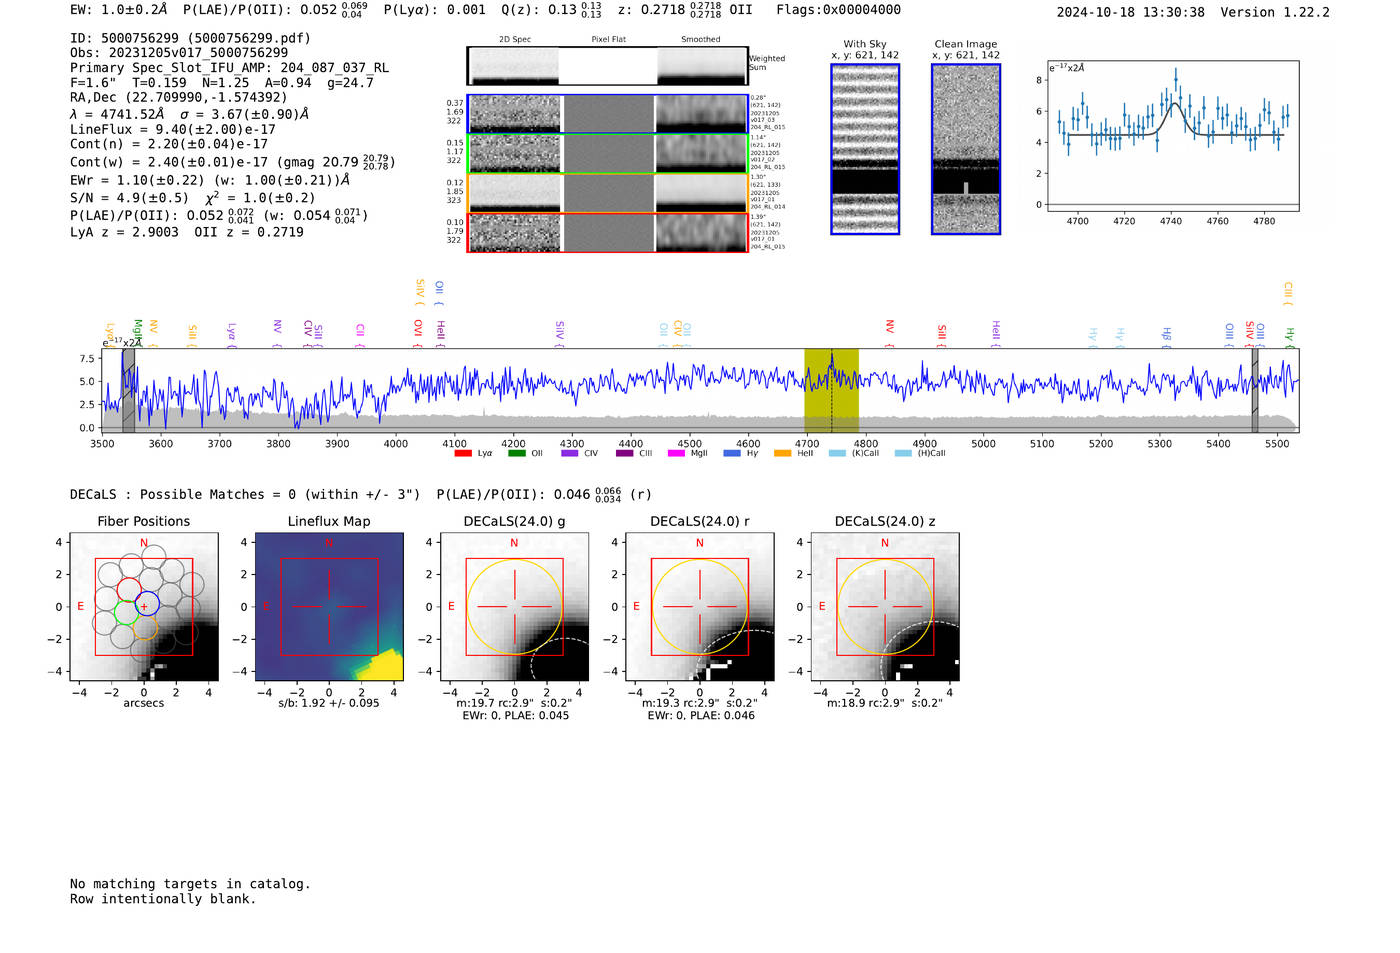Click the 'No matching targets in catalog.' text
This screenshot has width=1400, height=953.
[190, 884]
